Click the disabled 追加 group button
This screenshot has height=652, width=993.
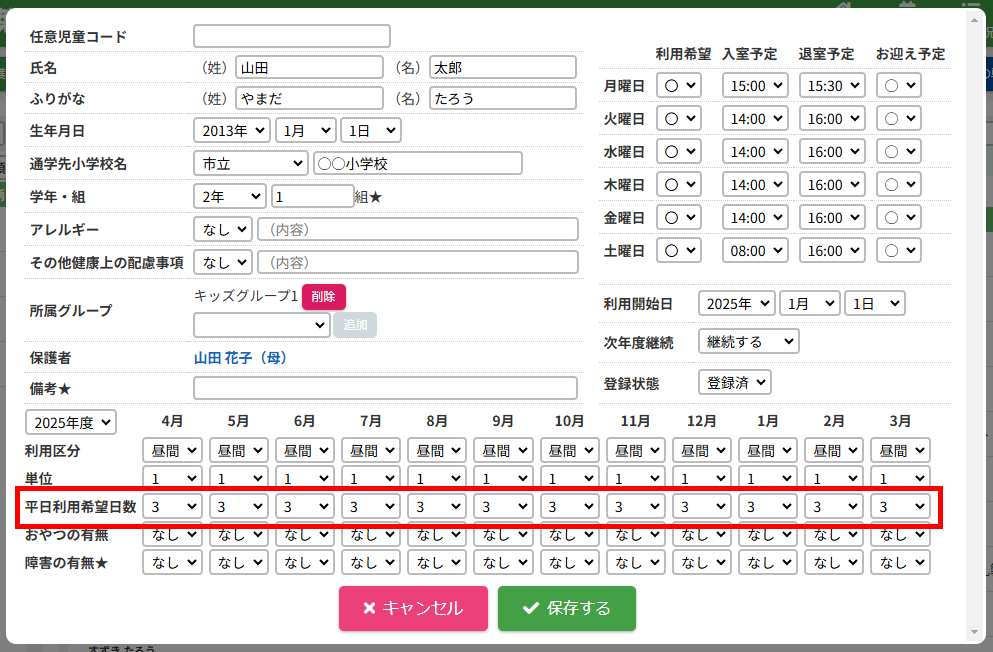(x=355, y=325)
